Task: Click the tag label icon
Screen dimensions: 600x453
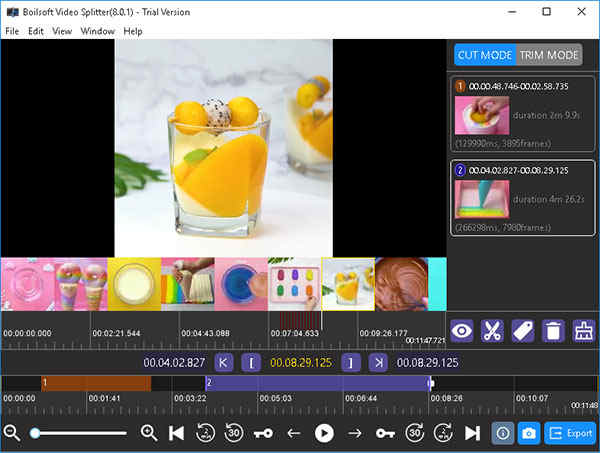Action: (522, 332)
